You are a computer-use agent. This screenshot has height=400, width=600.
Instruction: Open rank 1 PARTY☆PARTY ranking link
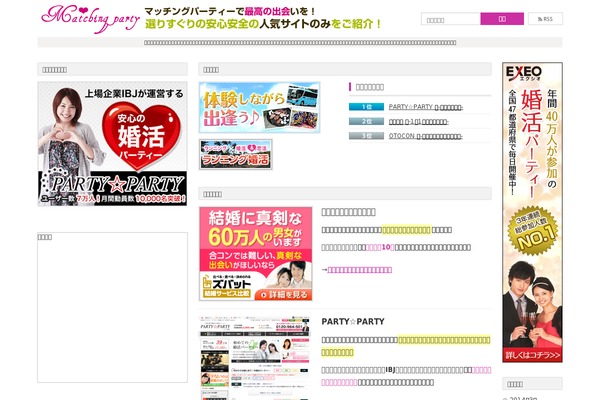pyautogui.click(x=426, y=107)
